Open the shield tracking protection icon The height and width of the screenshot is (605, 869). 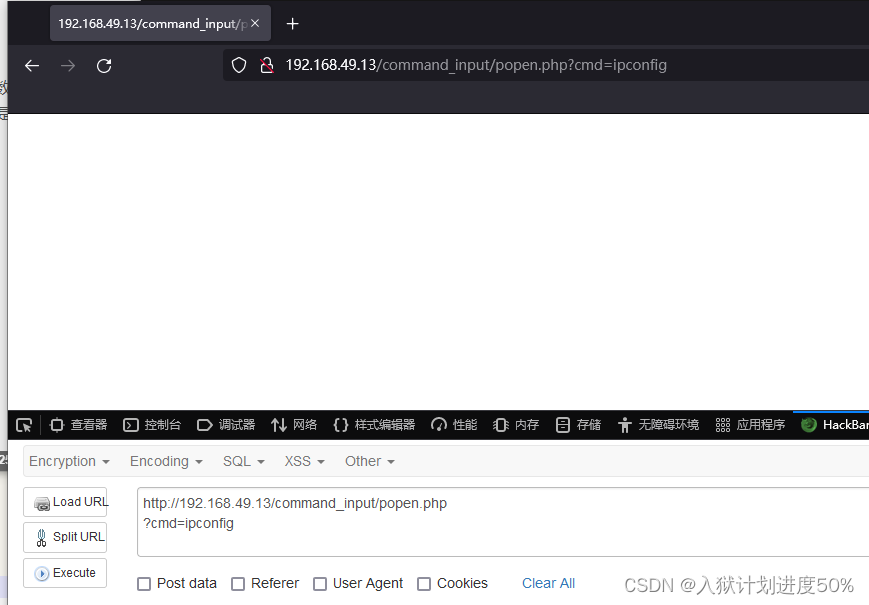[239, 65]
